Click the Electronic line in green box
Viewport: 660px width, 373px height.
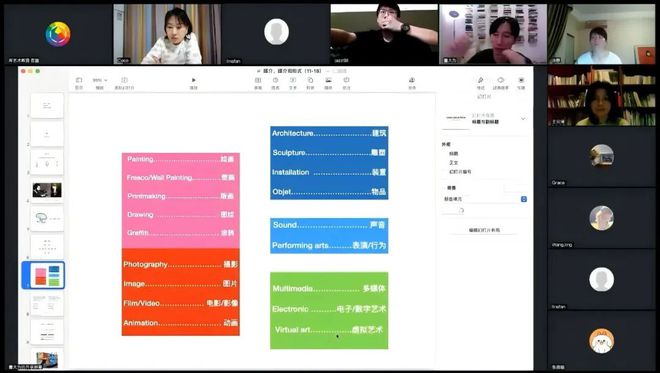pyautogui.click(x=329, y=309)
